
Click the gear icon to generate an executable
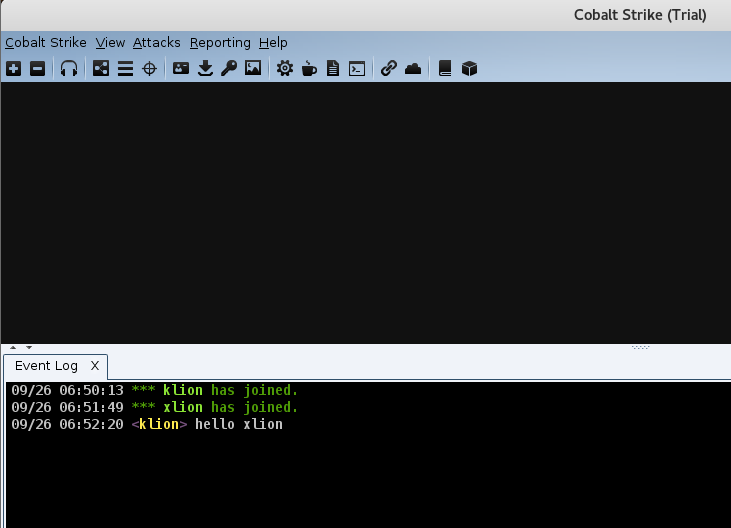[x=284, y=69]
